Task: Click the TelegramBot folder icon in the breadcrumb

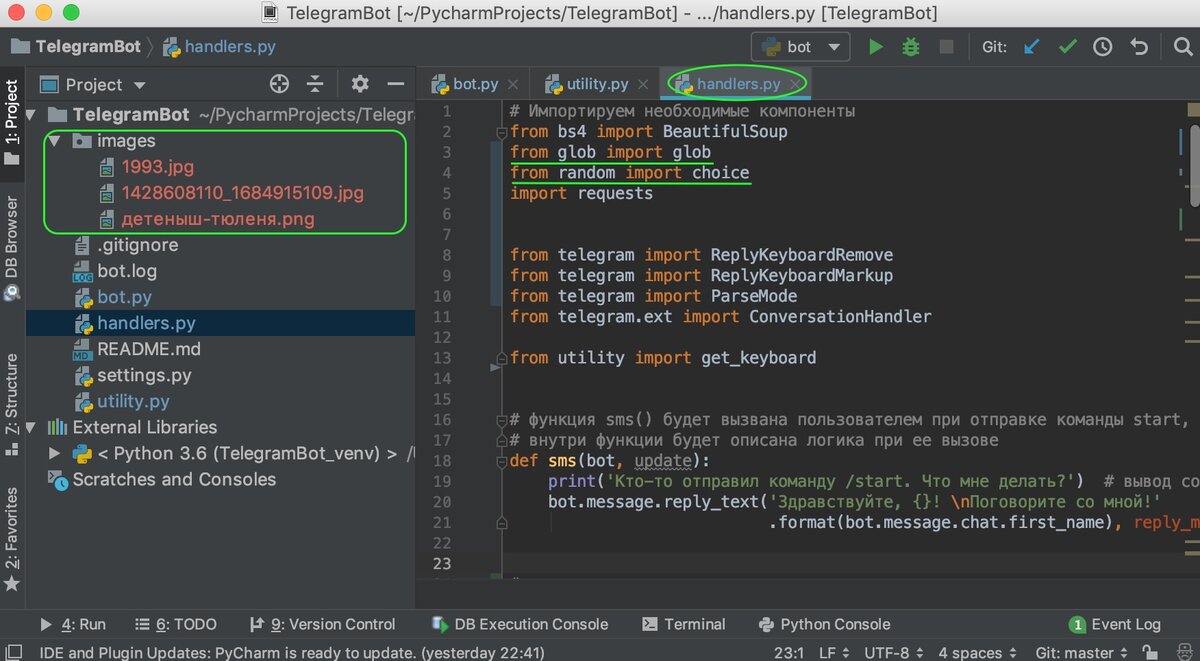Action: 20,46
